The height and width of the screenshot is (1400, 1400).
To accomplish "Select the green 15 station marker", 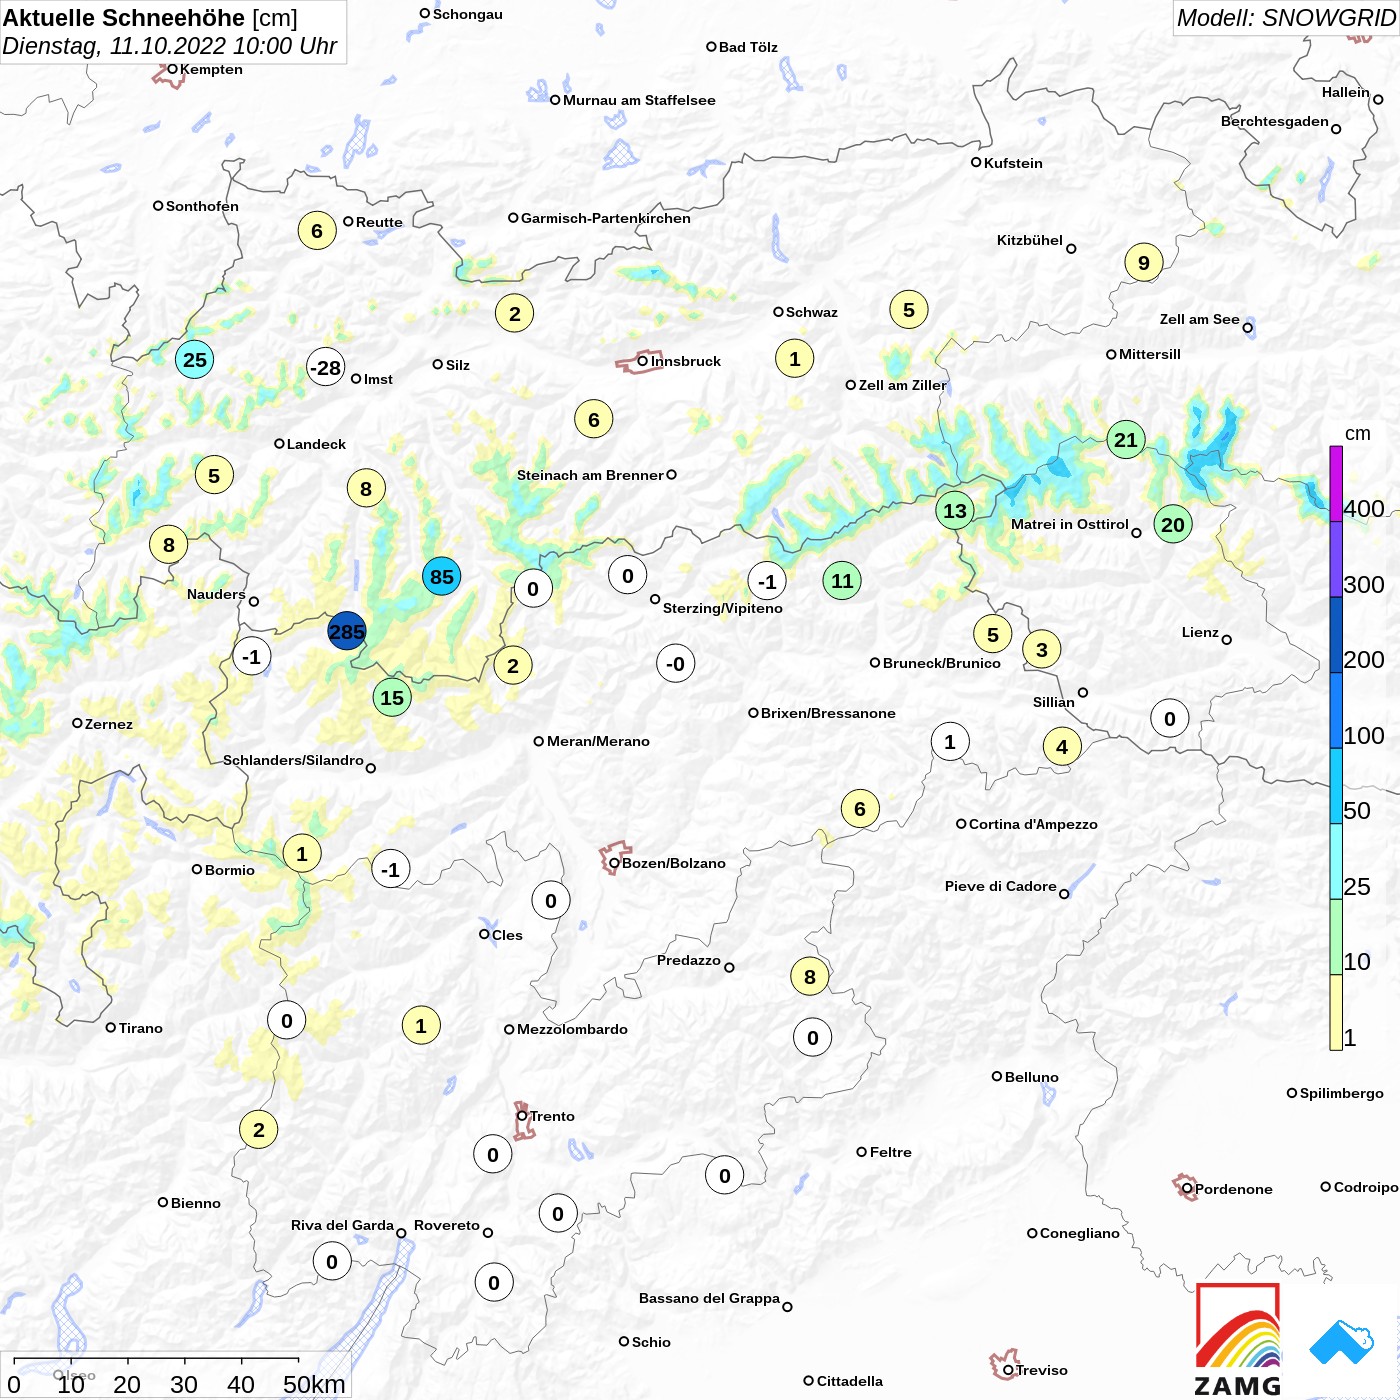I will pyautogui.click(x=392, y=697).
